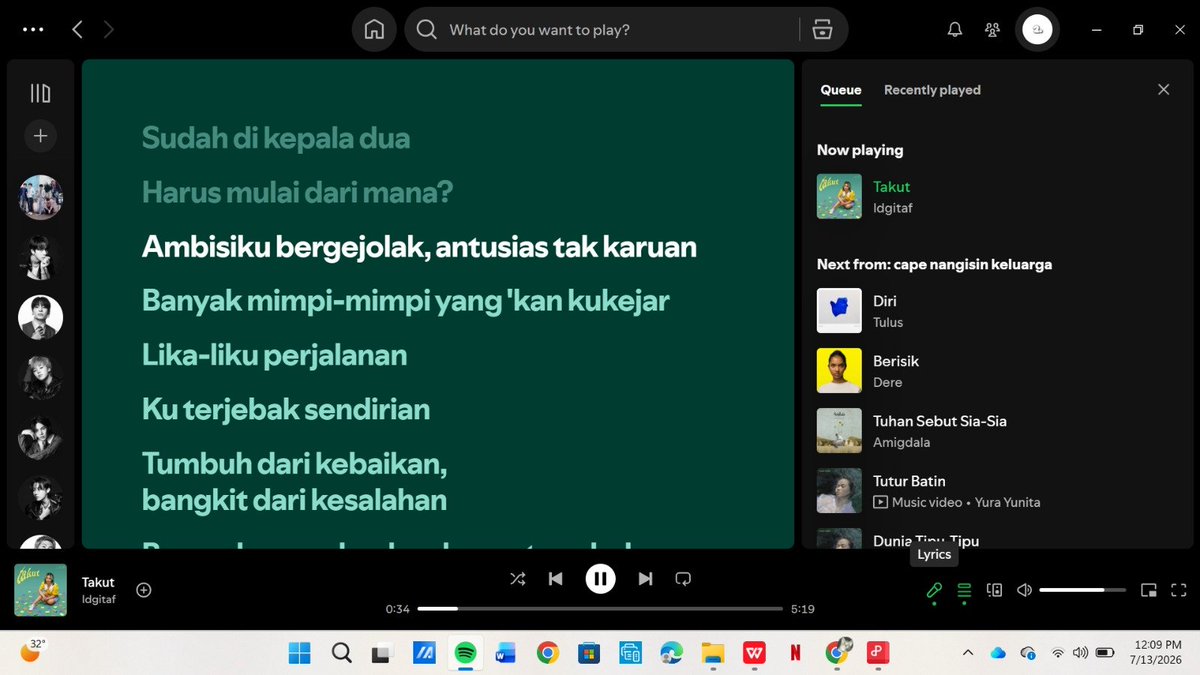Toggle the Queue panel icon
1200x675 pixels.
click(x=964, y=590)
